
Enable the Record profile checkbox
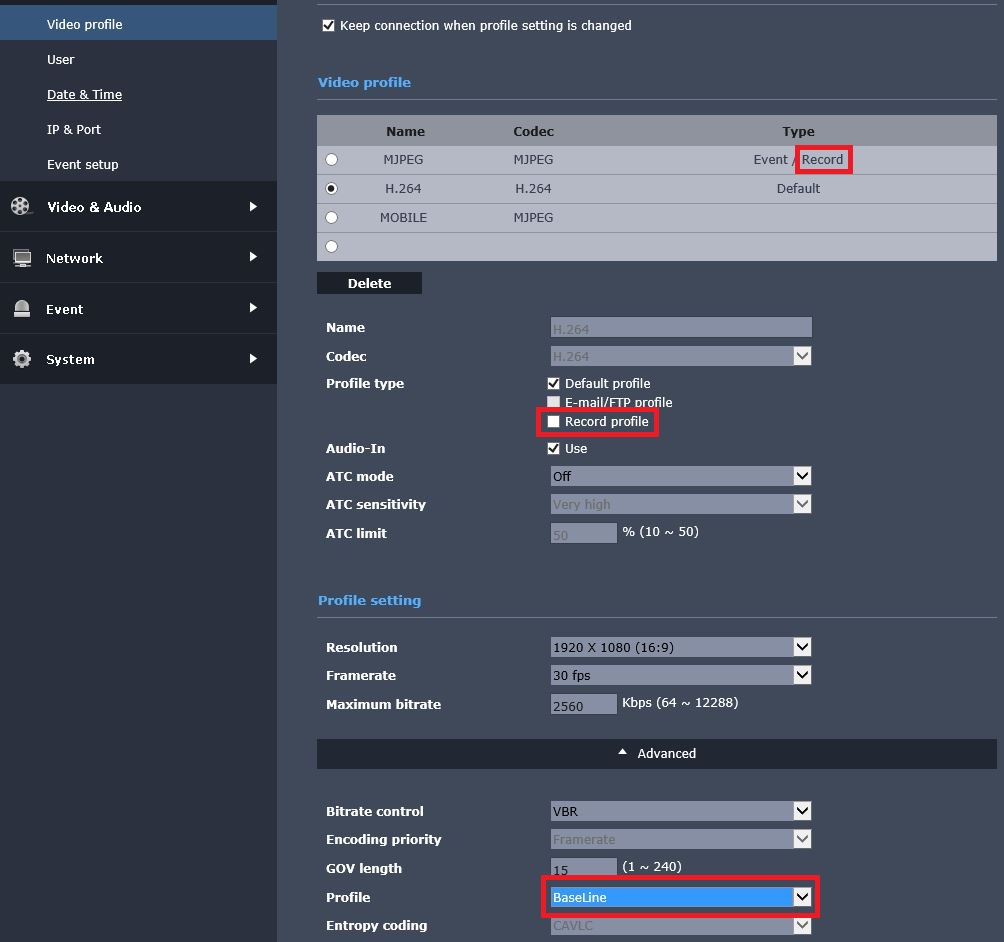coord(554,422)
